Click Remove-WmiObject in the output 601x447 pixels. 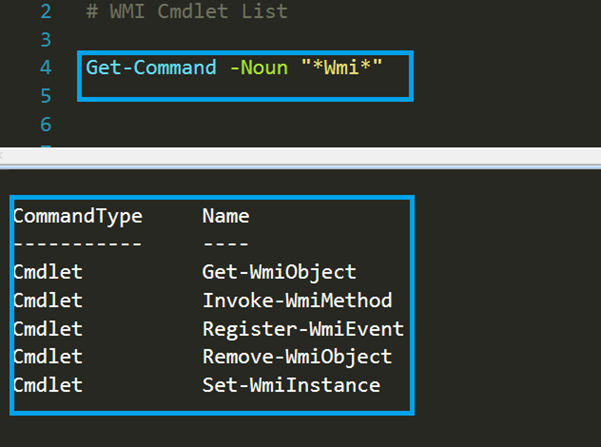pyautogui.click(x=297, y=357)
